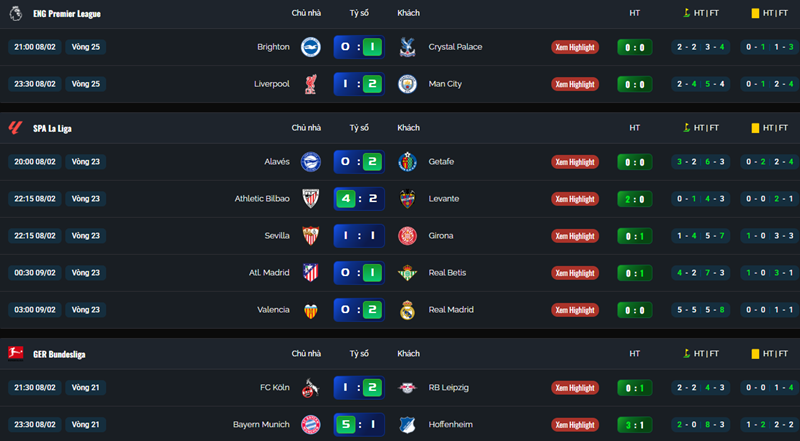Select the Hoffenheim team name
The width and height of the screenshot is (800, 441).
point(452,424)
